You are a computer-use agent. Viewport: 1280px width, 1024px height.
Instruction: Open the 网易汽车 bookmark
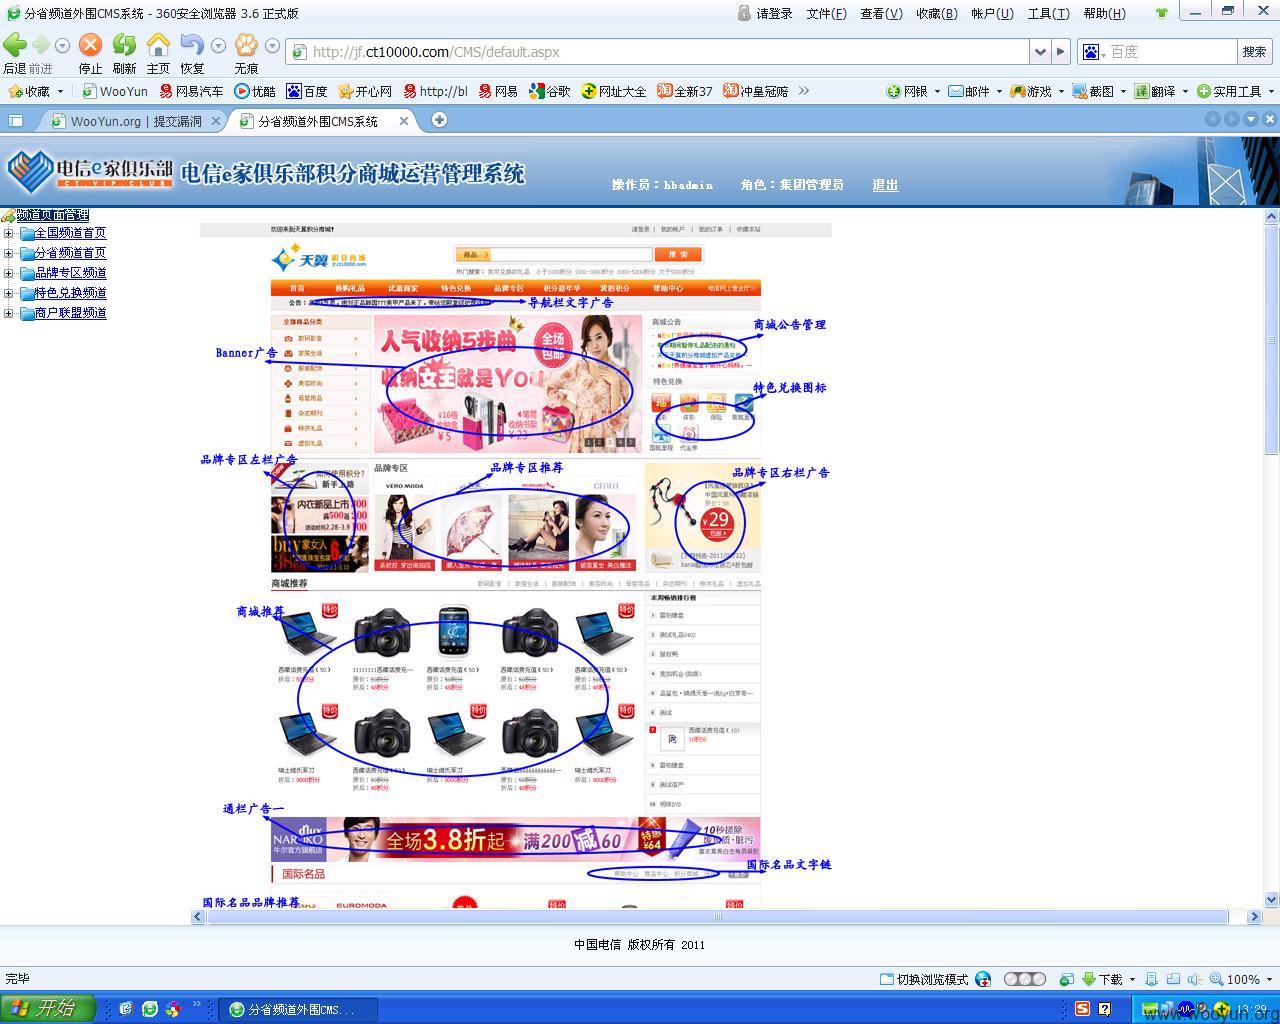[192, 91]
